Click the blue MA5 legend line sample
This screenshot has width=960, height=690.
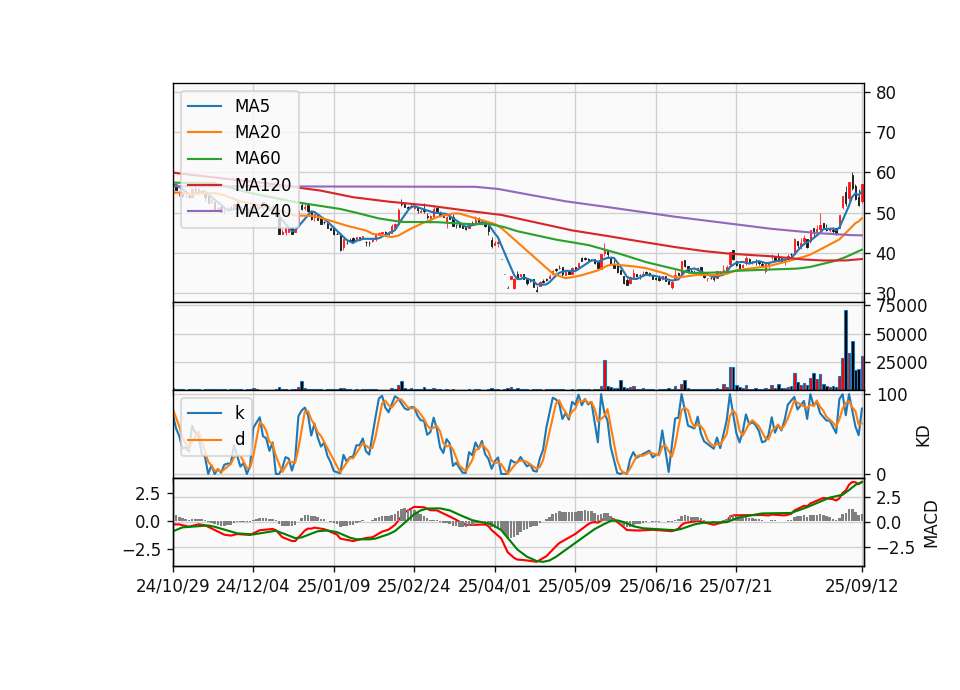pyautogui.click(x=204, y=106)
